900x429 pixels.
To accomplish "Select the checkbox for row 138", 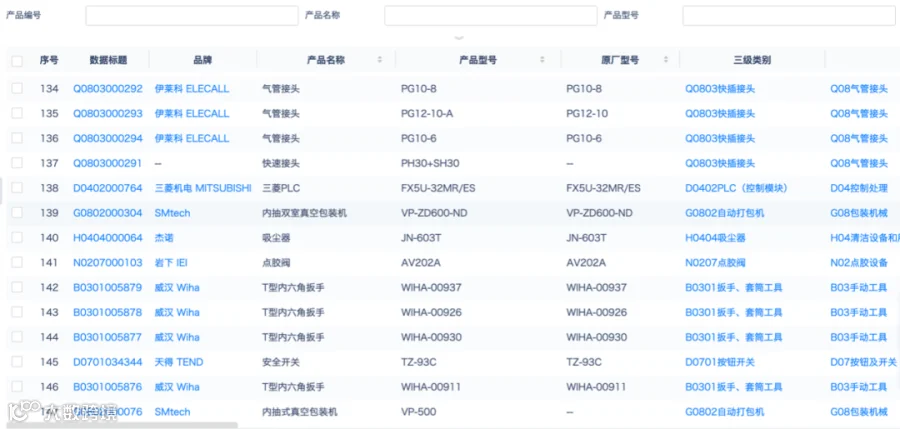I will [17, 188].
